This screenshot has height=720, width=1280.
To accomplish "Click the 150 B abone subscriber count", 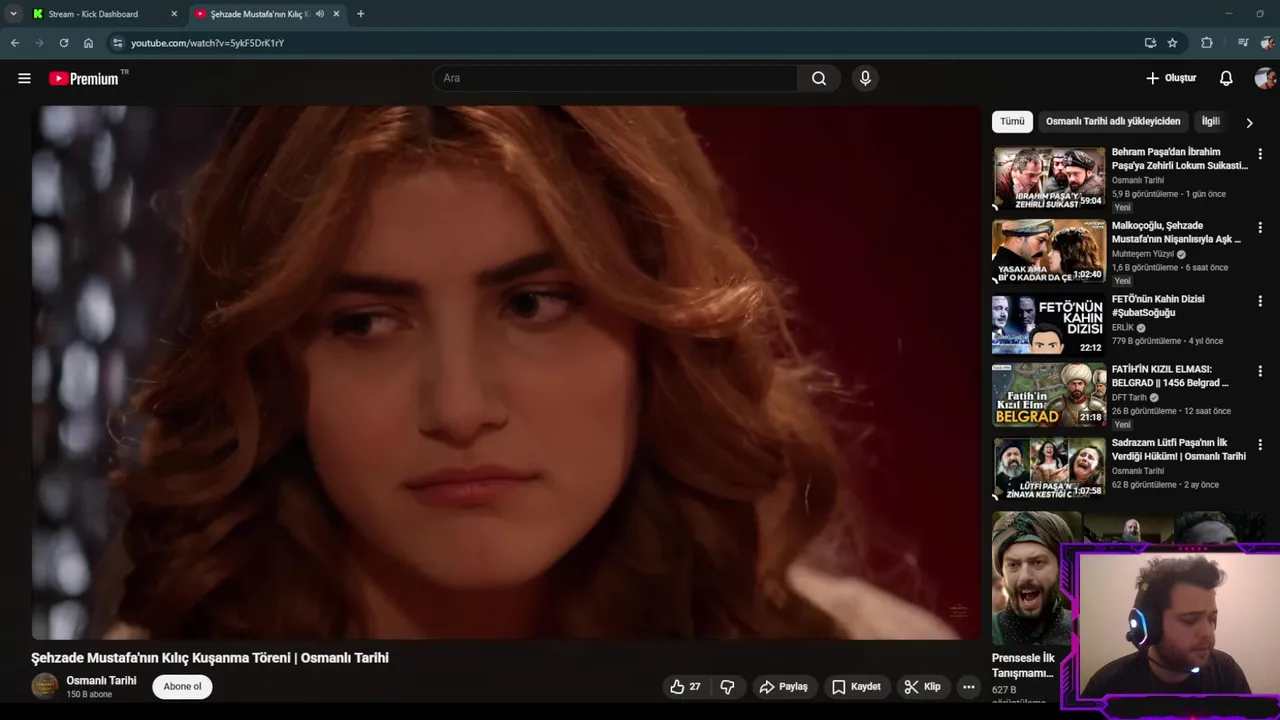I will (x=89, y=695).
